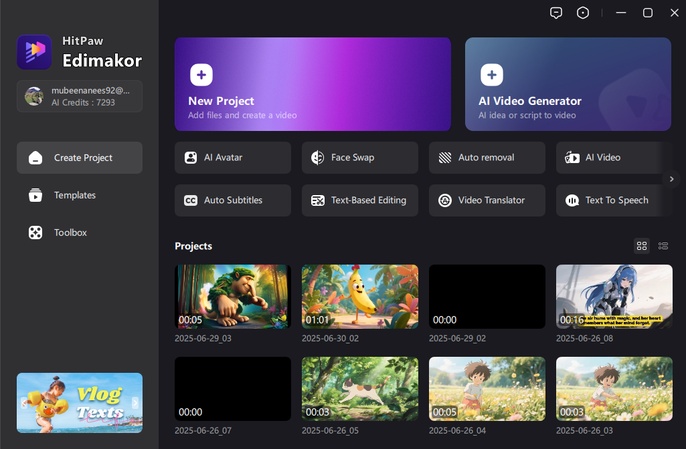Click the 00:16 duration label

571,320
